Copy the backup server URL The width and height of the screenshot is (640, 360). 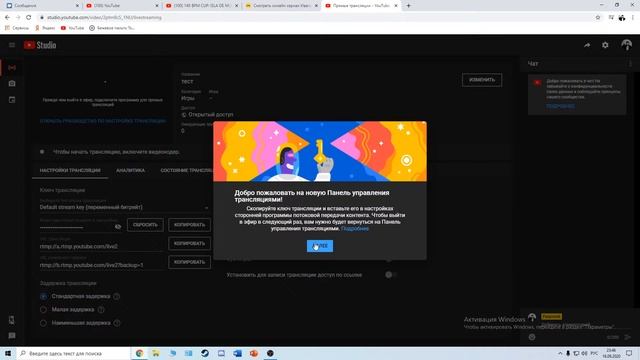click(x=189, y=262)
